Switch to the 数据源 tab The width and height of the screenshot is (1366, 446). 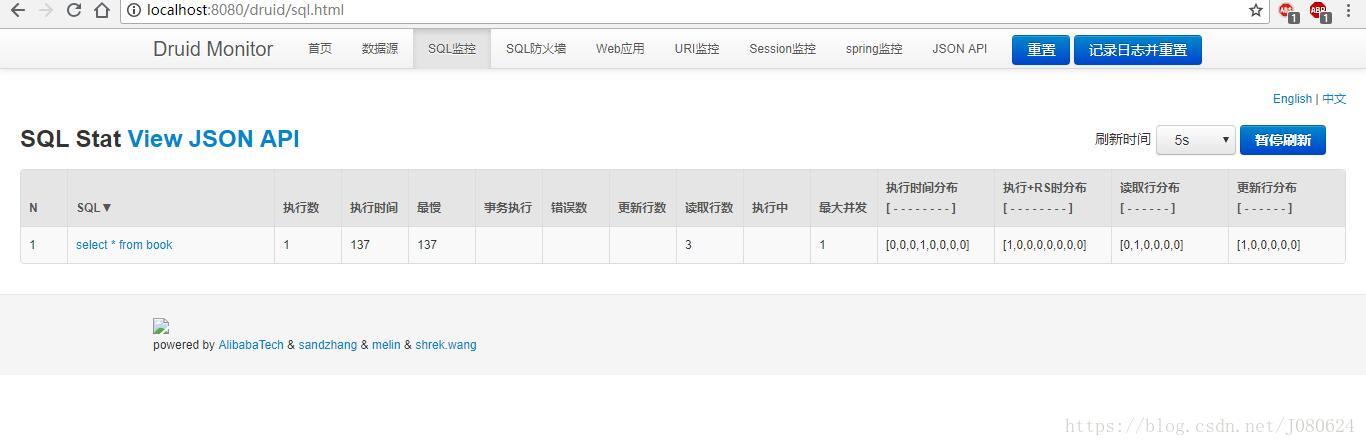[x=380, y=49]
